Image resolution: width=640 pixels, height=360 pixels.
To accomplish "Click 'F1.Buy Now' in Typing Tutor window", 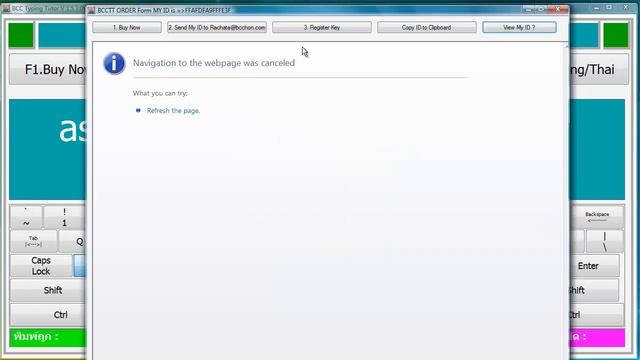I will (x=48, y=69).
